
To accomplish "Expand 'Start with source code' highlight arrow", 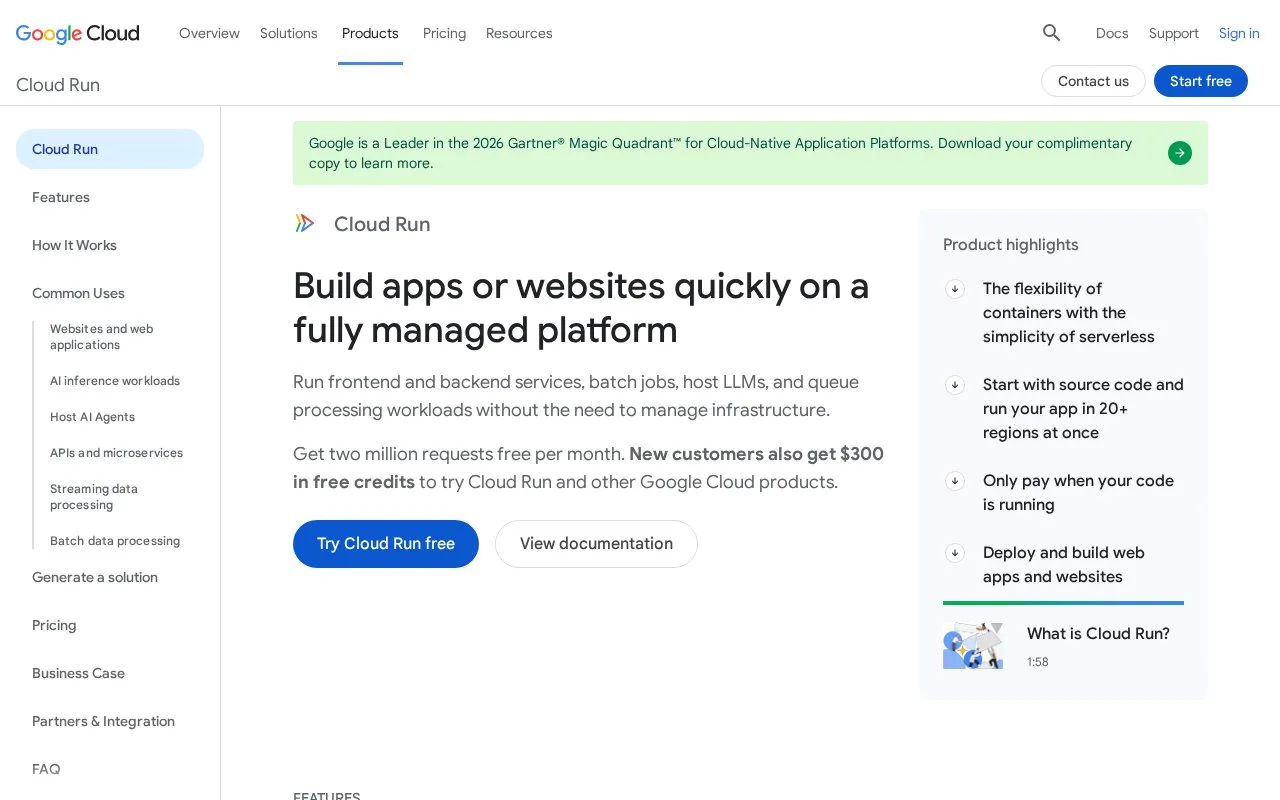I will point(955,385).
